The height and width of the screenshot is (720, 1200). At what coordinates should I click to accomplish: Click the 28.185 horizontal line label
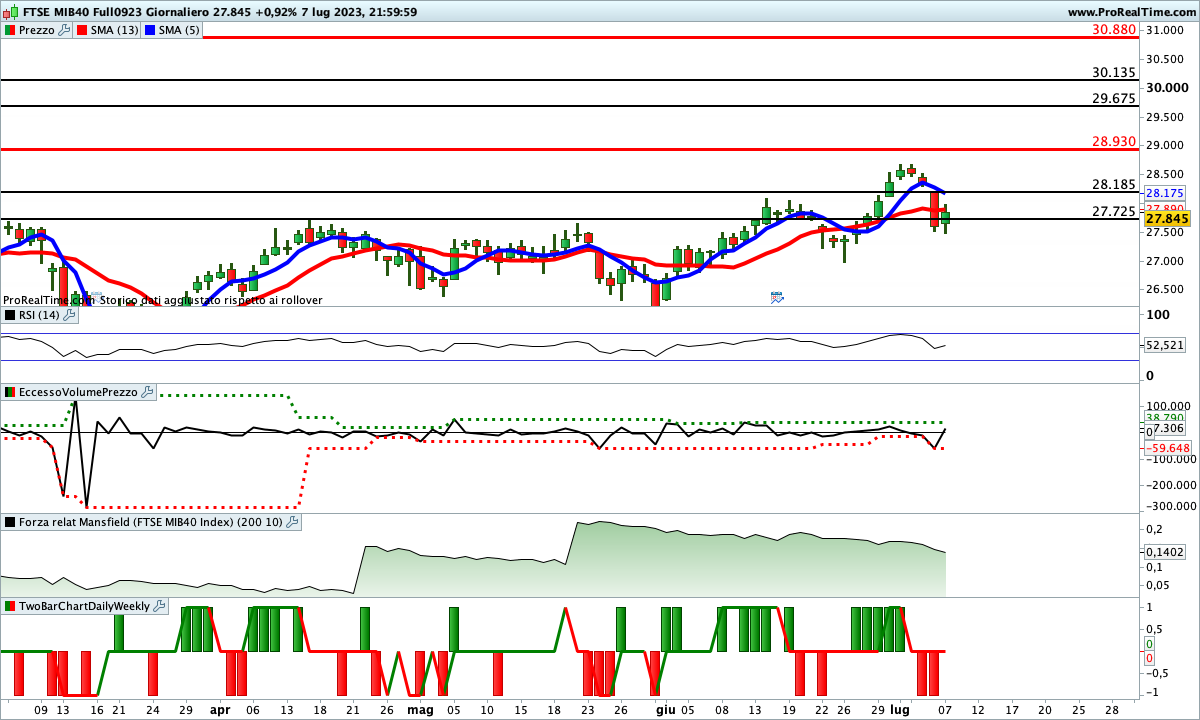tap(1115, 184)
